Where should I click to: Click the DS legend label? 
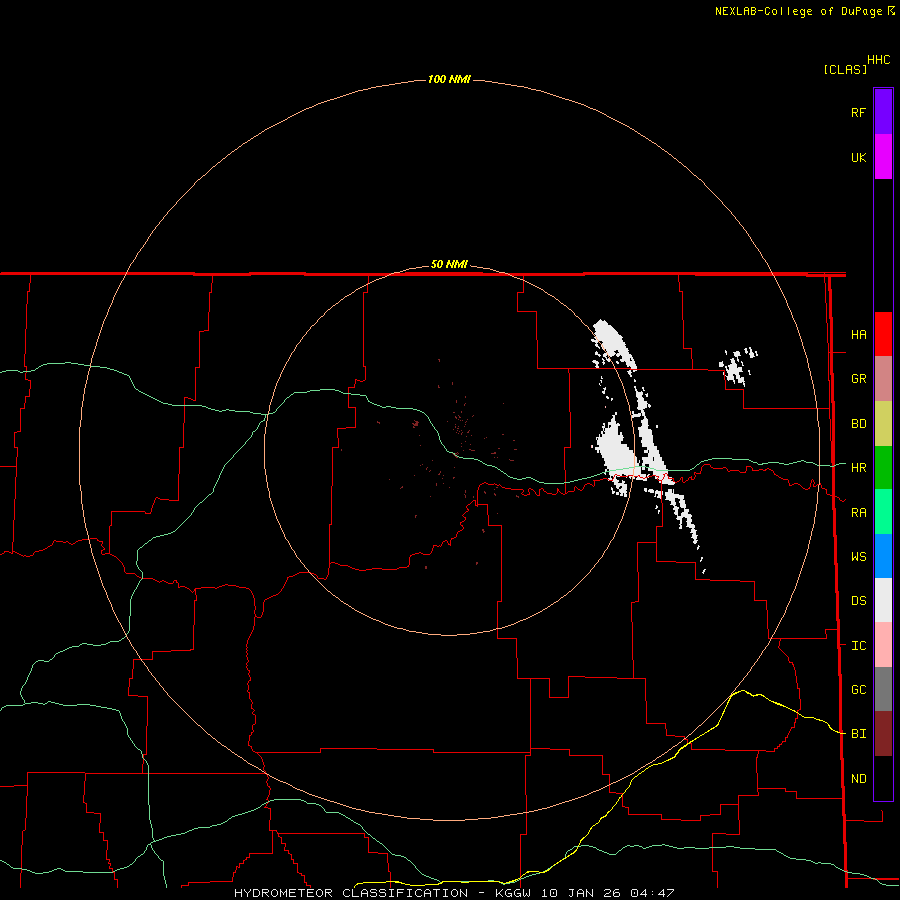(x=858, y=600)
